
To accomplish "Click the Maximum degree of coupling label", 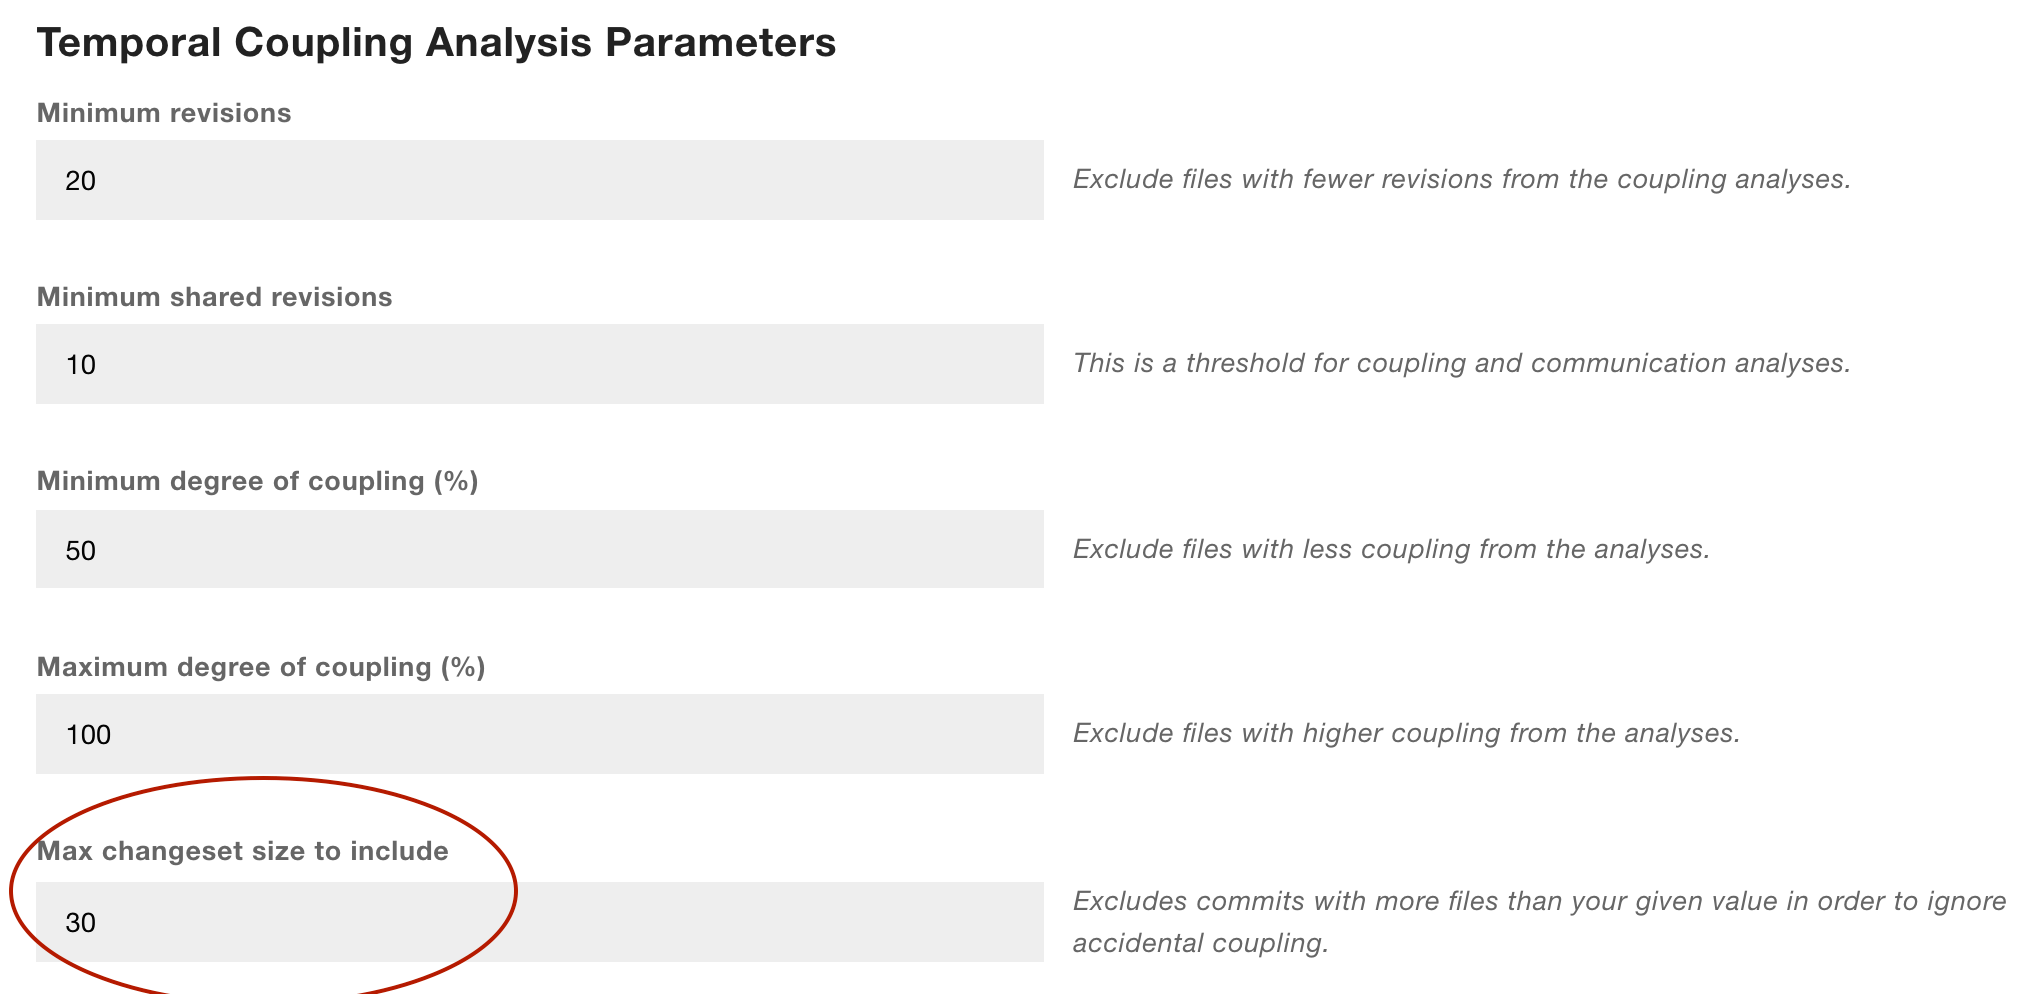I will [262, 666].
